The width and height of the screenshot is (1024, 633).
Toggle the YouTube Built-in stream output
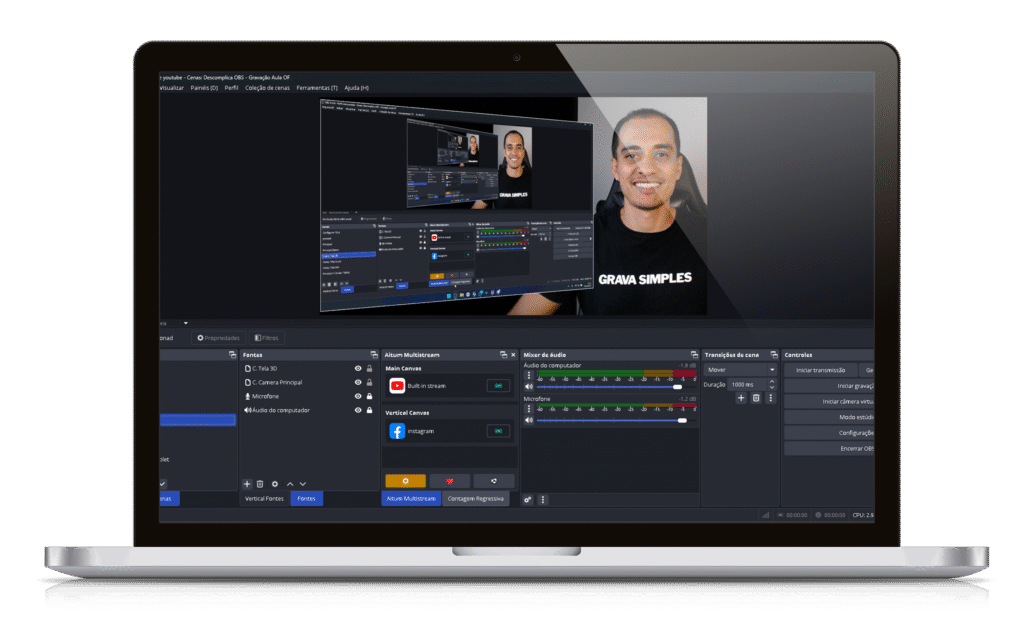[497, 385]
